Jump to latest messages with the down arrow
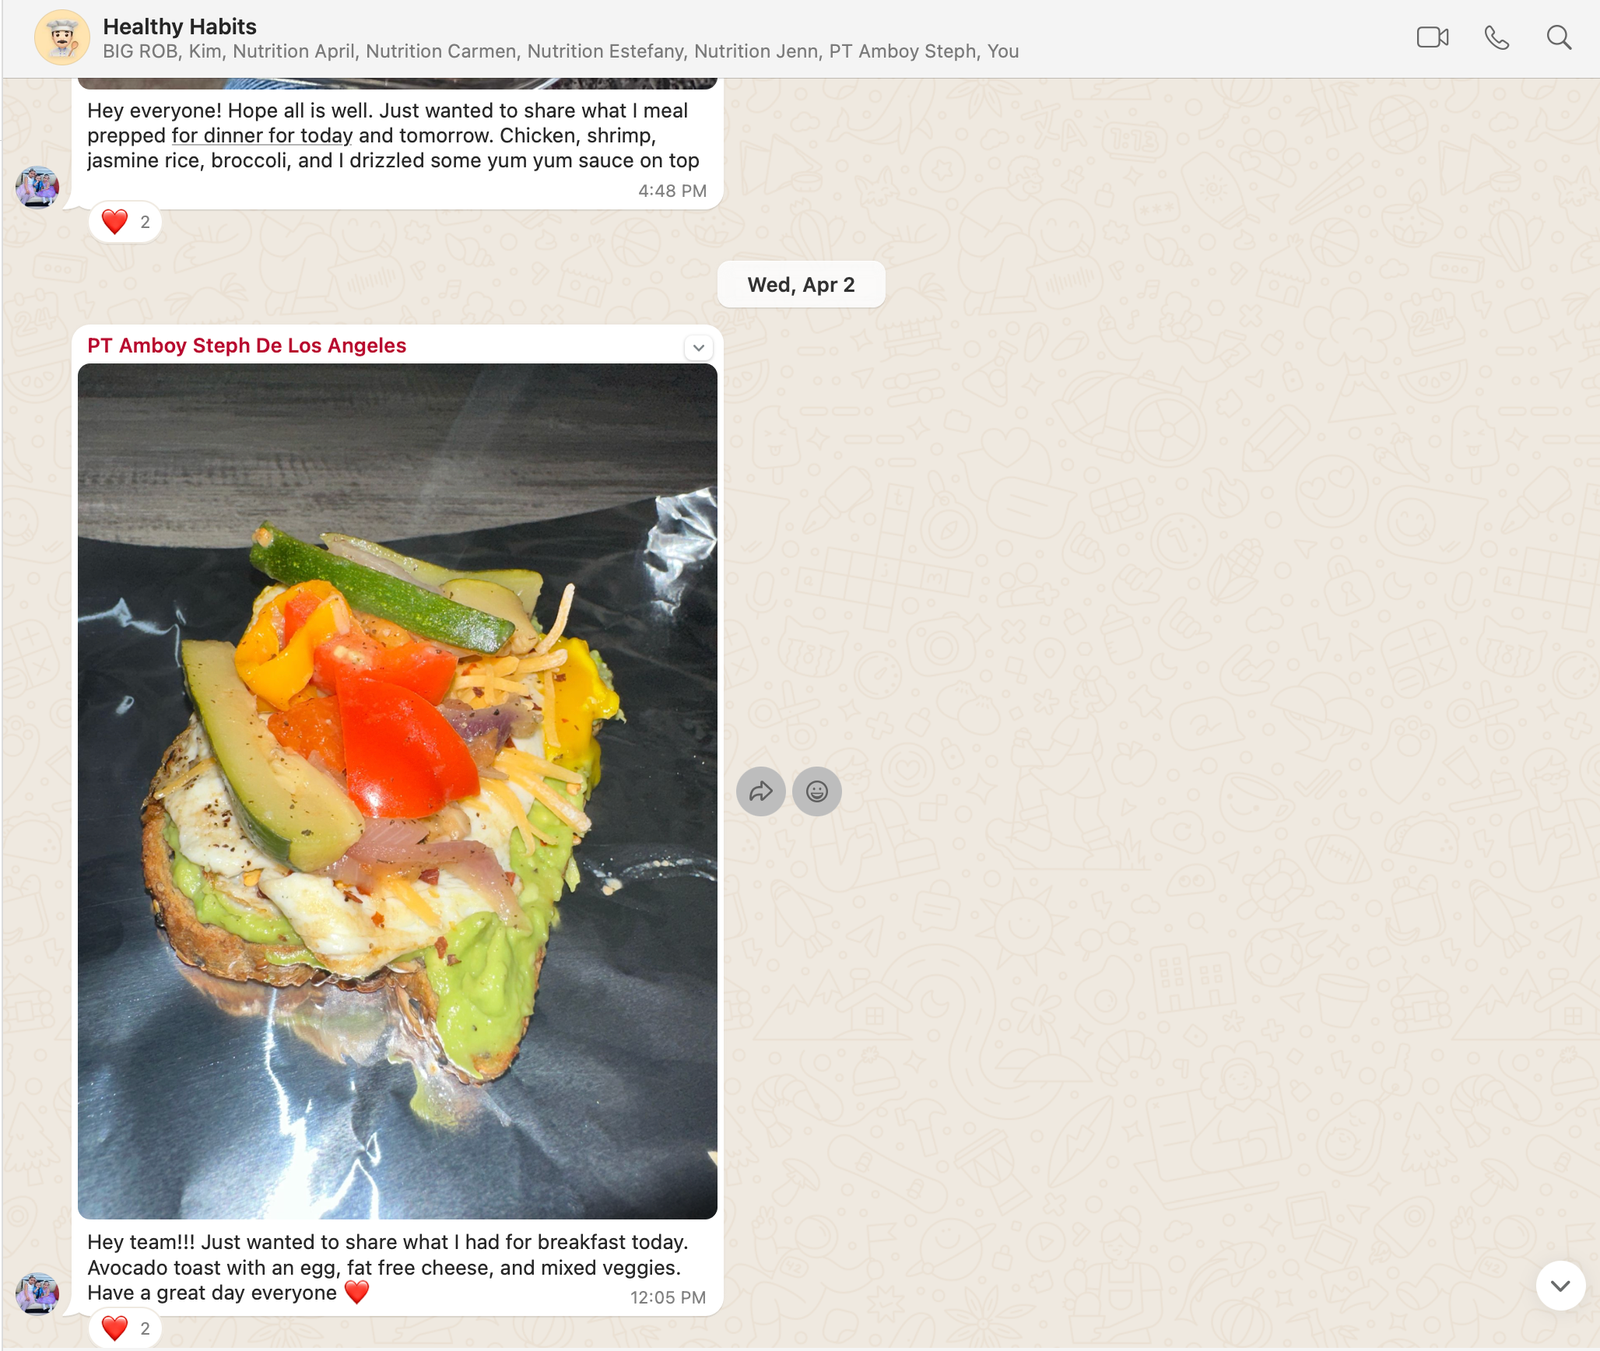Image resolution: width=1600 pixels, height=1351 pixels. point(1560,1286)
